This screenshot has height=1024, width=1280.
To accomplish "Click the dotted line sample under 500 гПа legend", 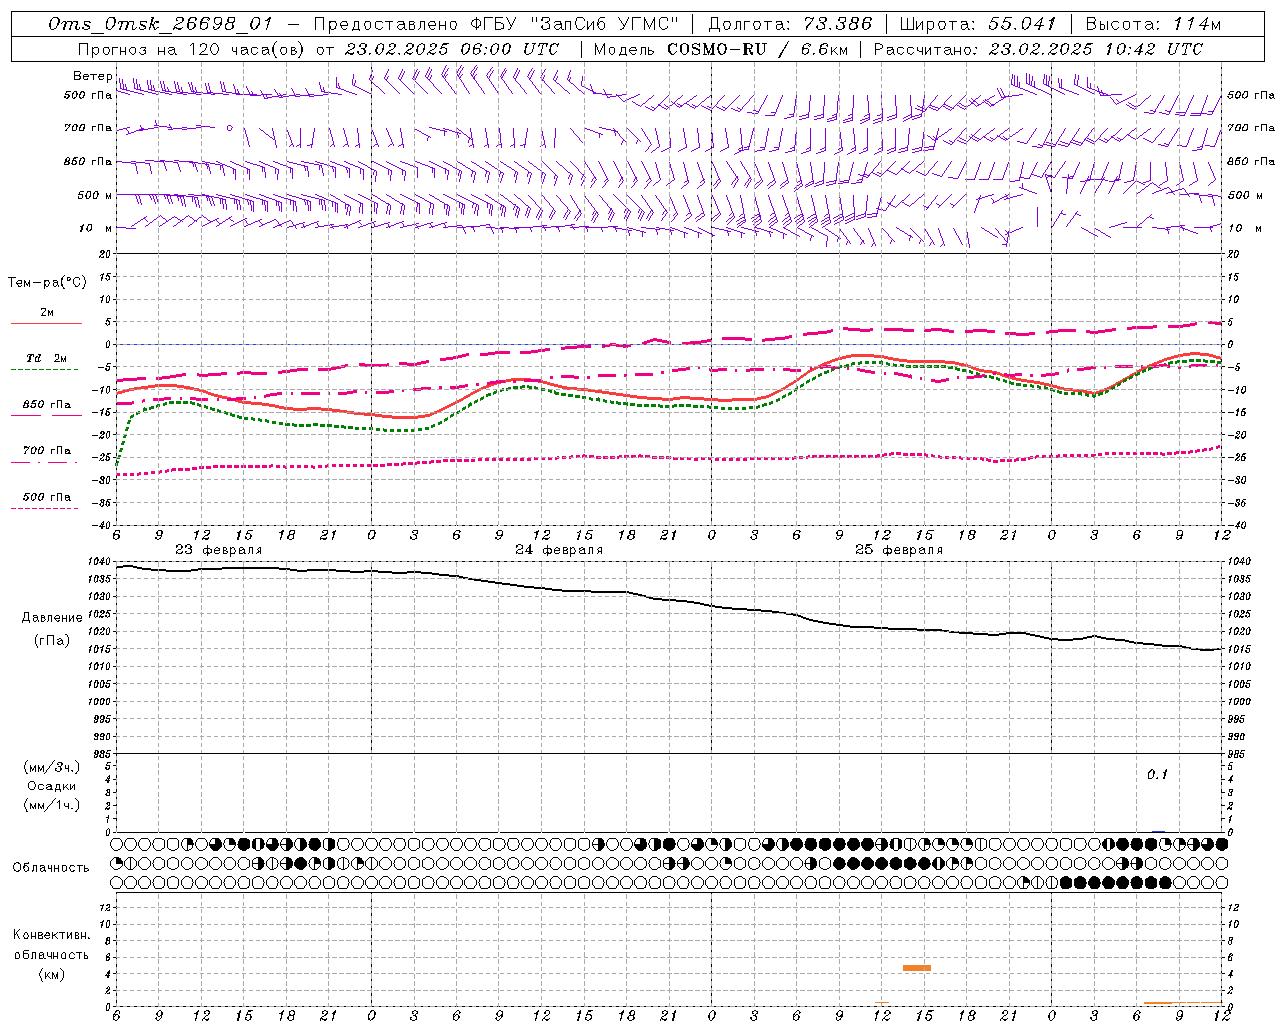I will coord(44,508).
